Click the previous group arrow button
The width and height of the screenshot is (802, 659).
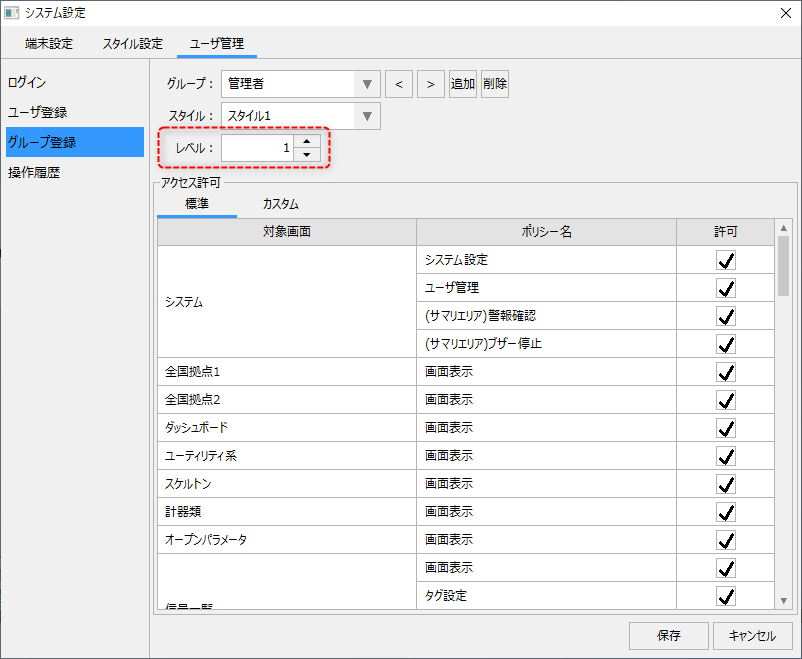[398, 84]
